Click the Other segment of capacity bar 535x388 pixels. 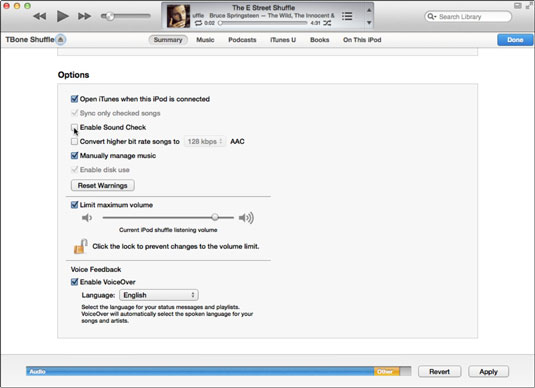click(x=387, y=371)
